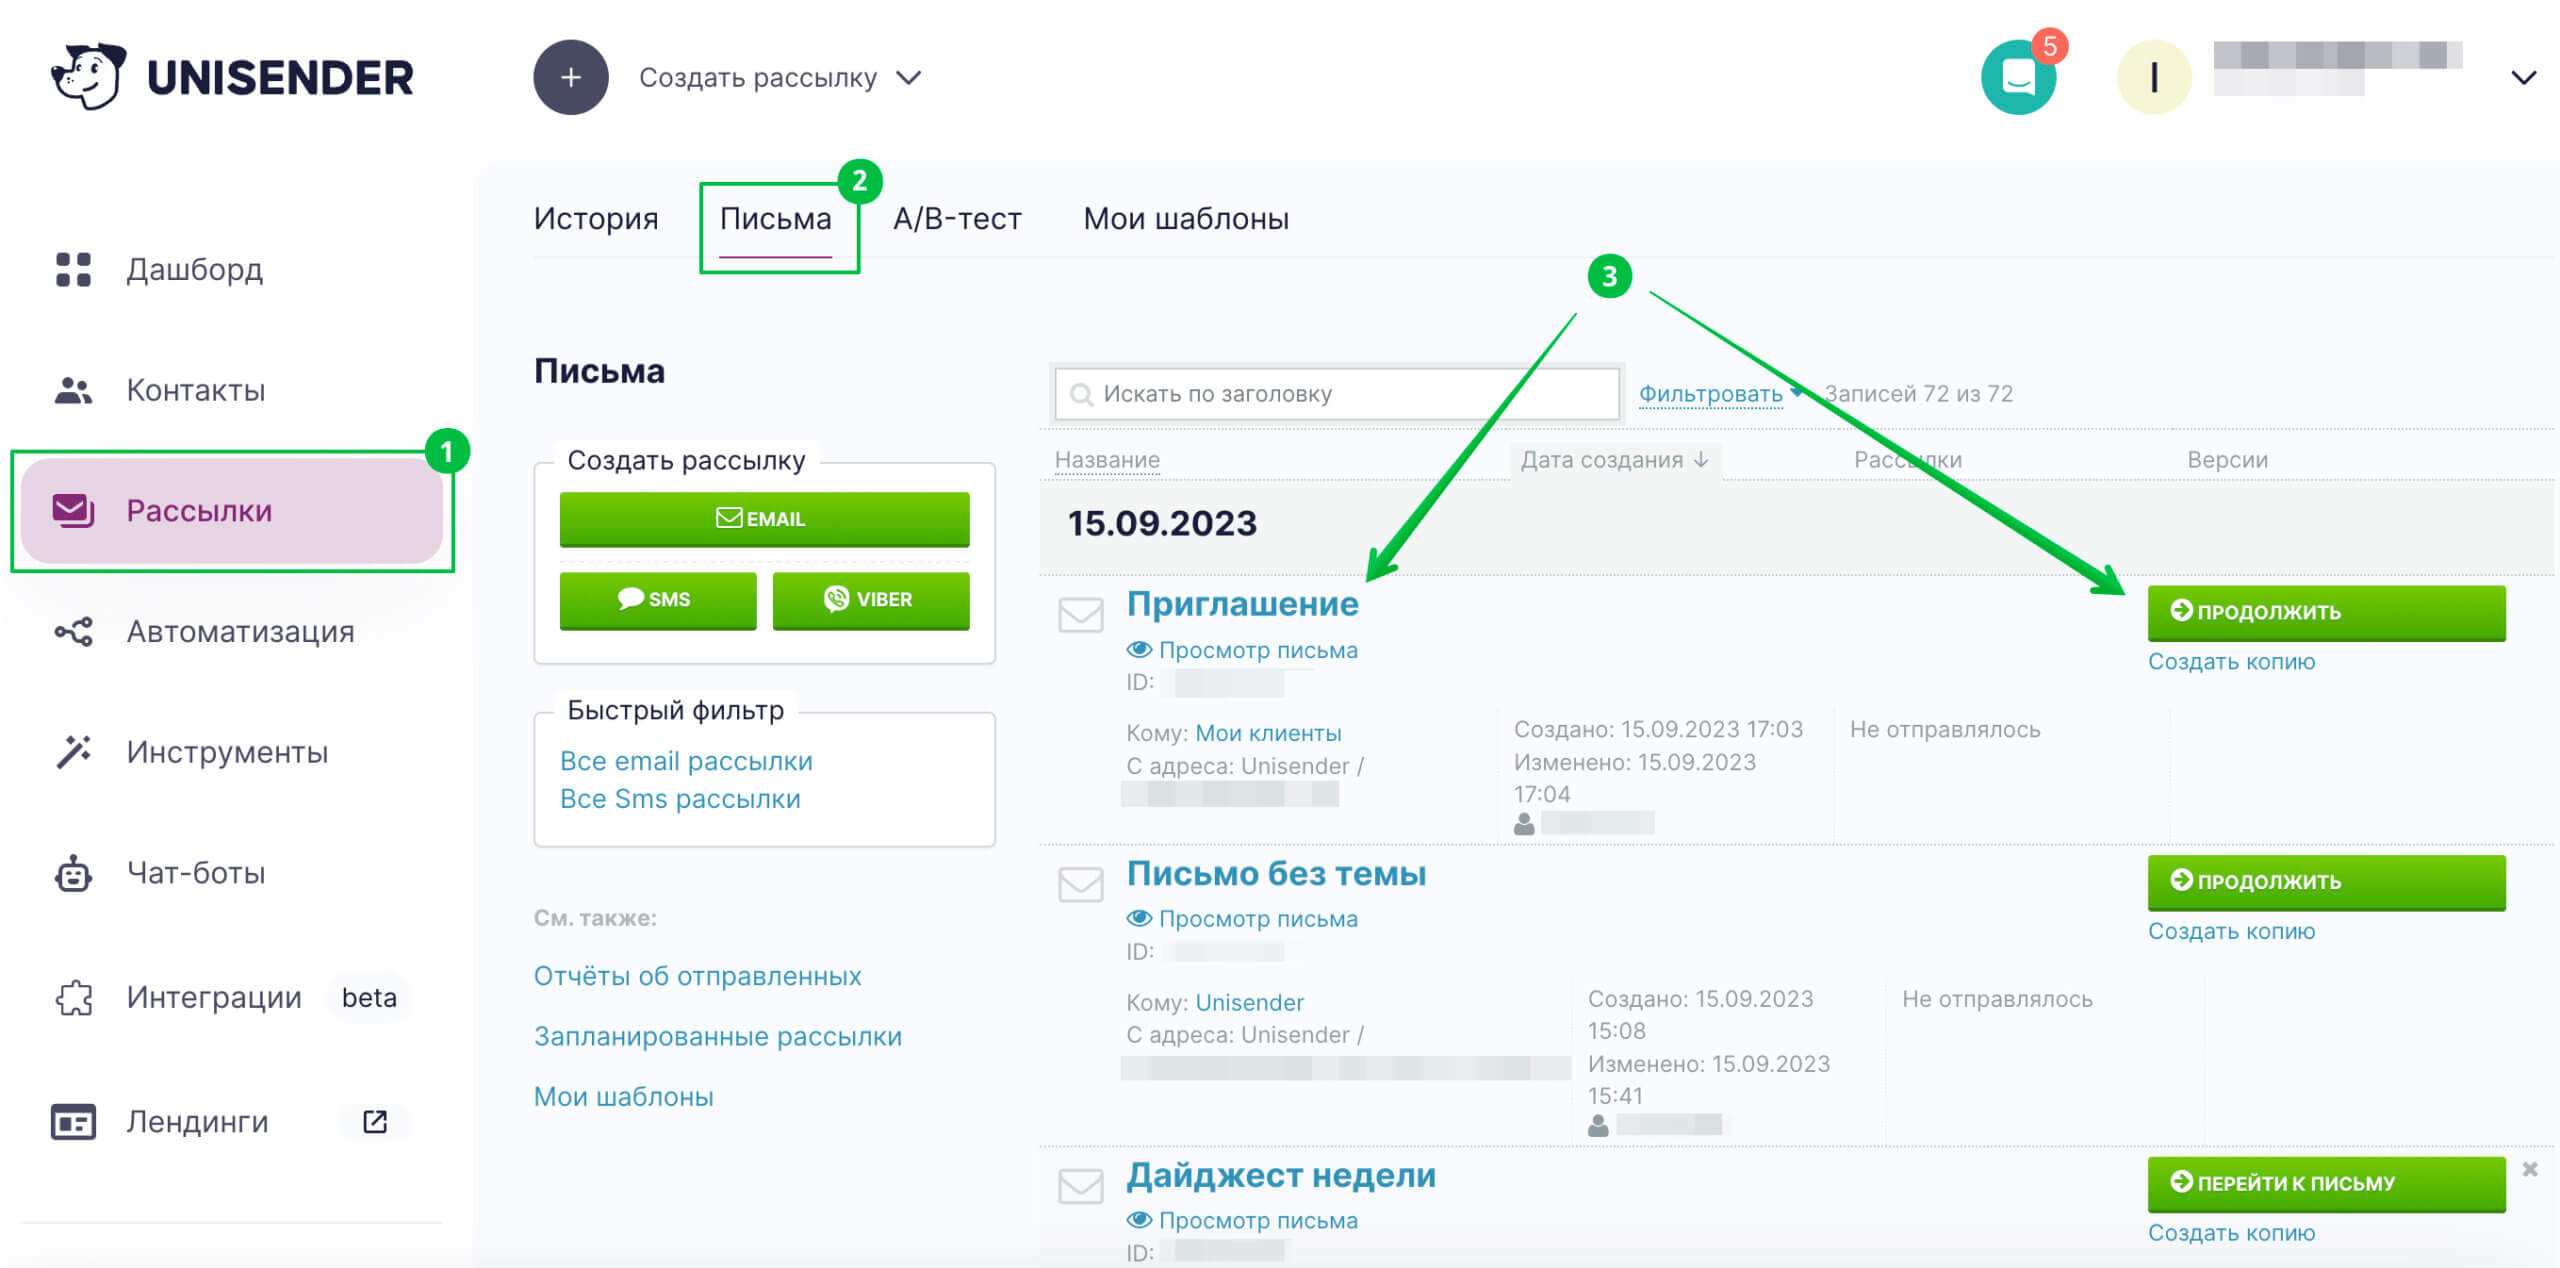Open the Письмо без темы title
This screenshot has width=2560, height=1268.
(1276, 874)
